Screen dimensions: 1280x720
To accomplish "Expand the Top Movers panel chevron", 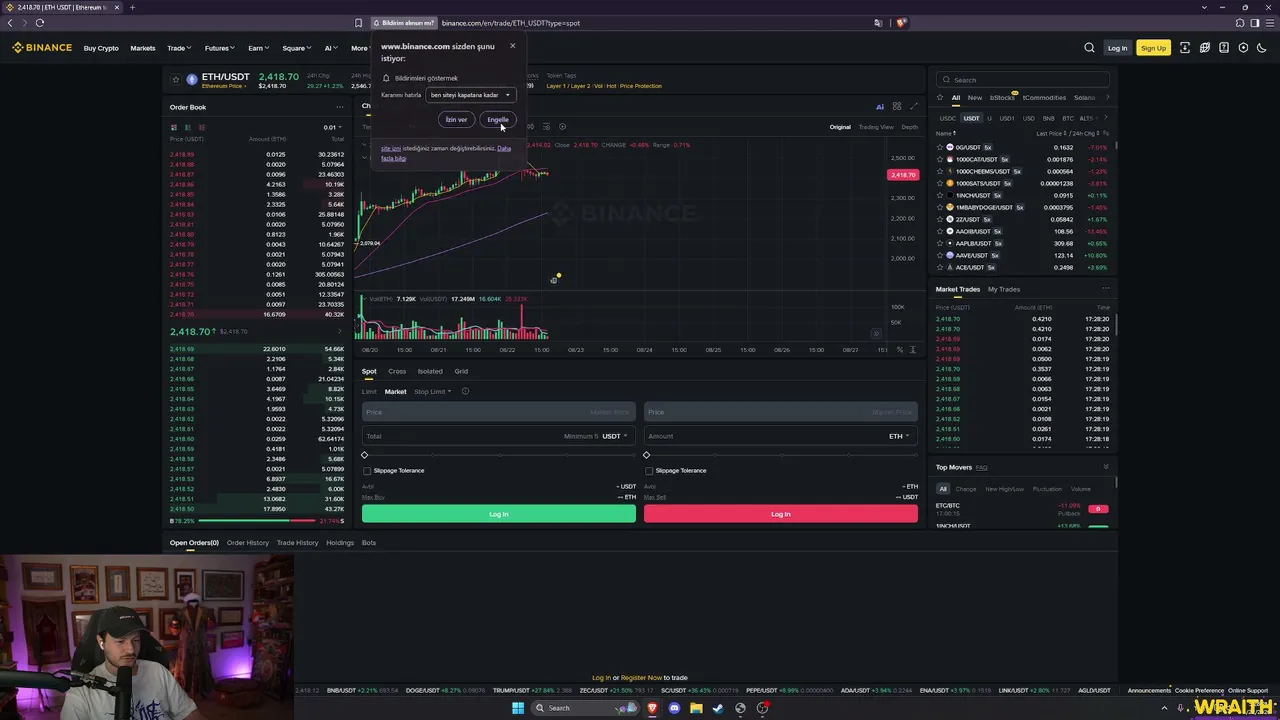I will pyautogui.click(x=1105, y=467).
